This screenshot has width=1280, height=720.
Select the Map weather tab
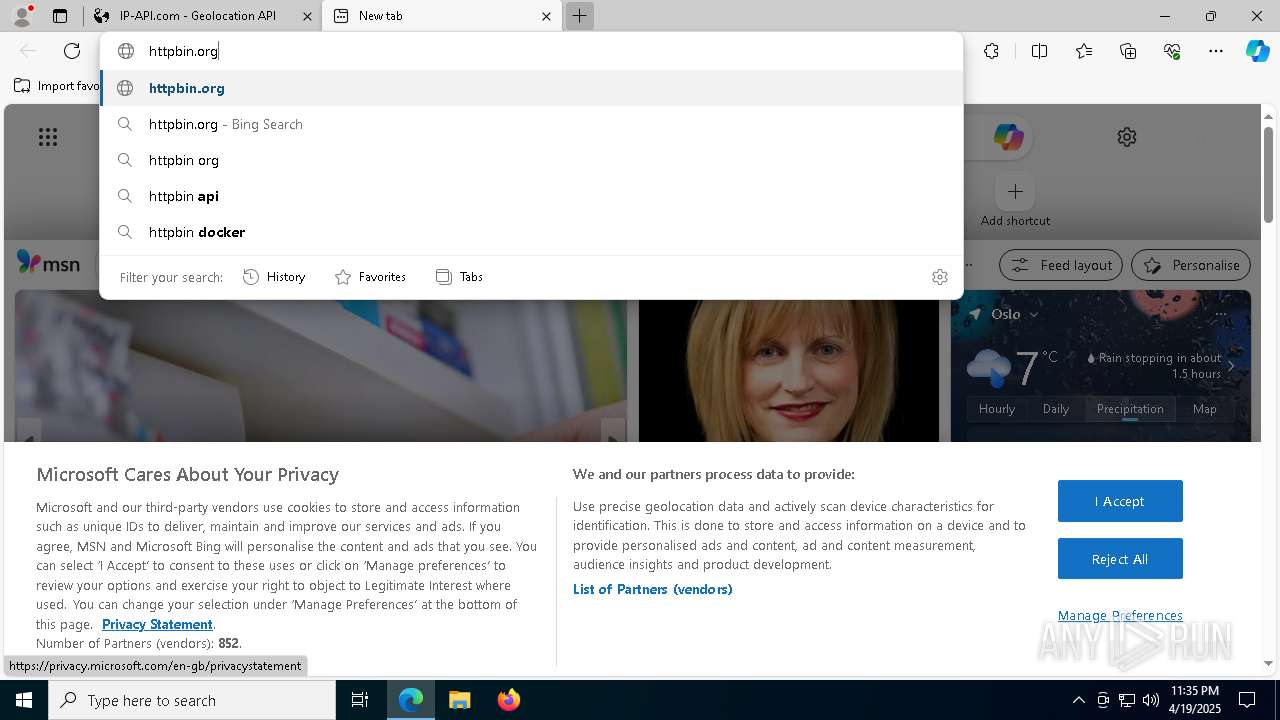(1205, 409)
